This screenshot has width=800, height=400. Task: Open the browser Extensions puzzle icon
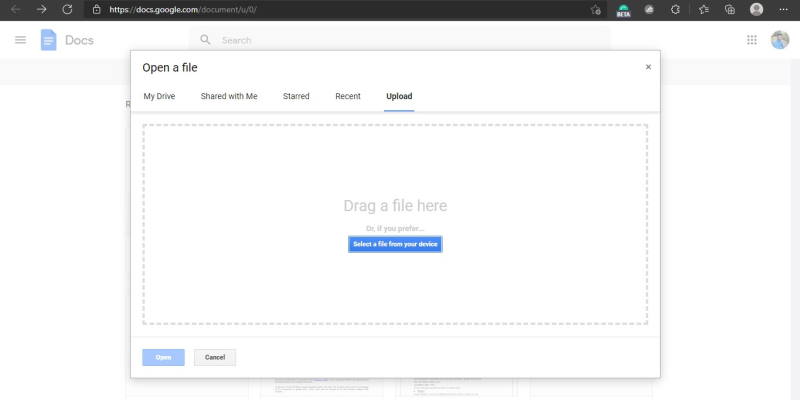[x=675, y=9]
